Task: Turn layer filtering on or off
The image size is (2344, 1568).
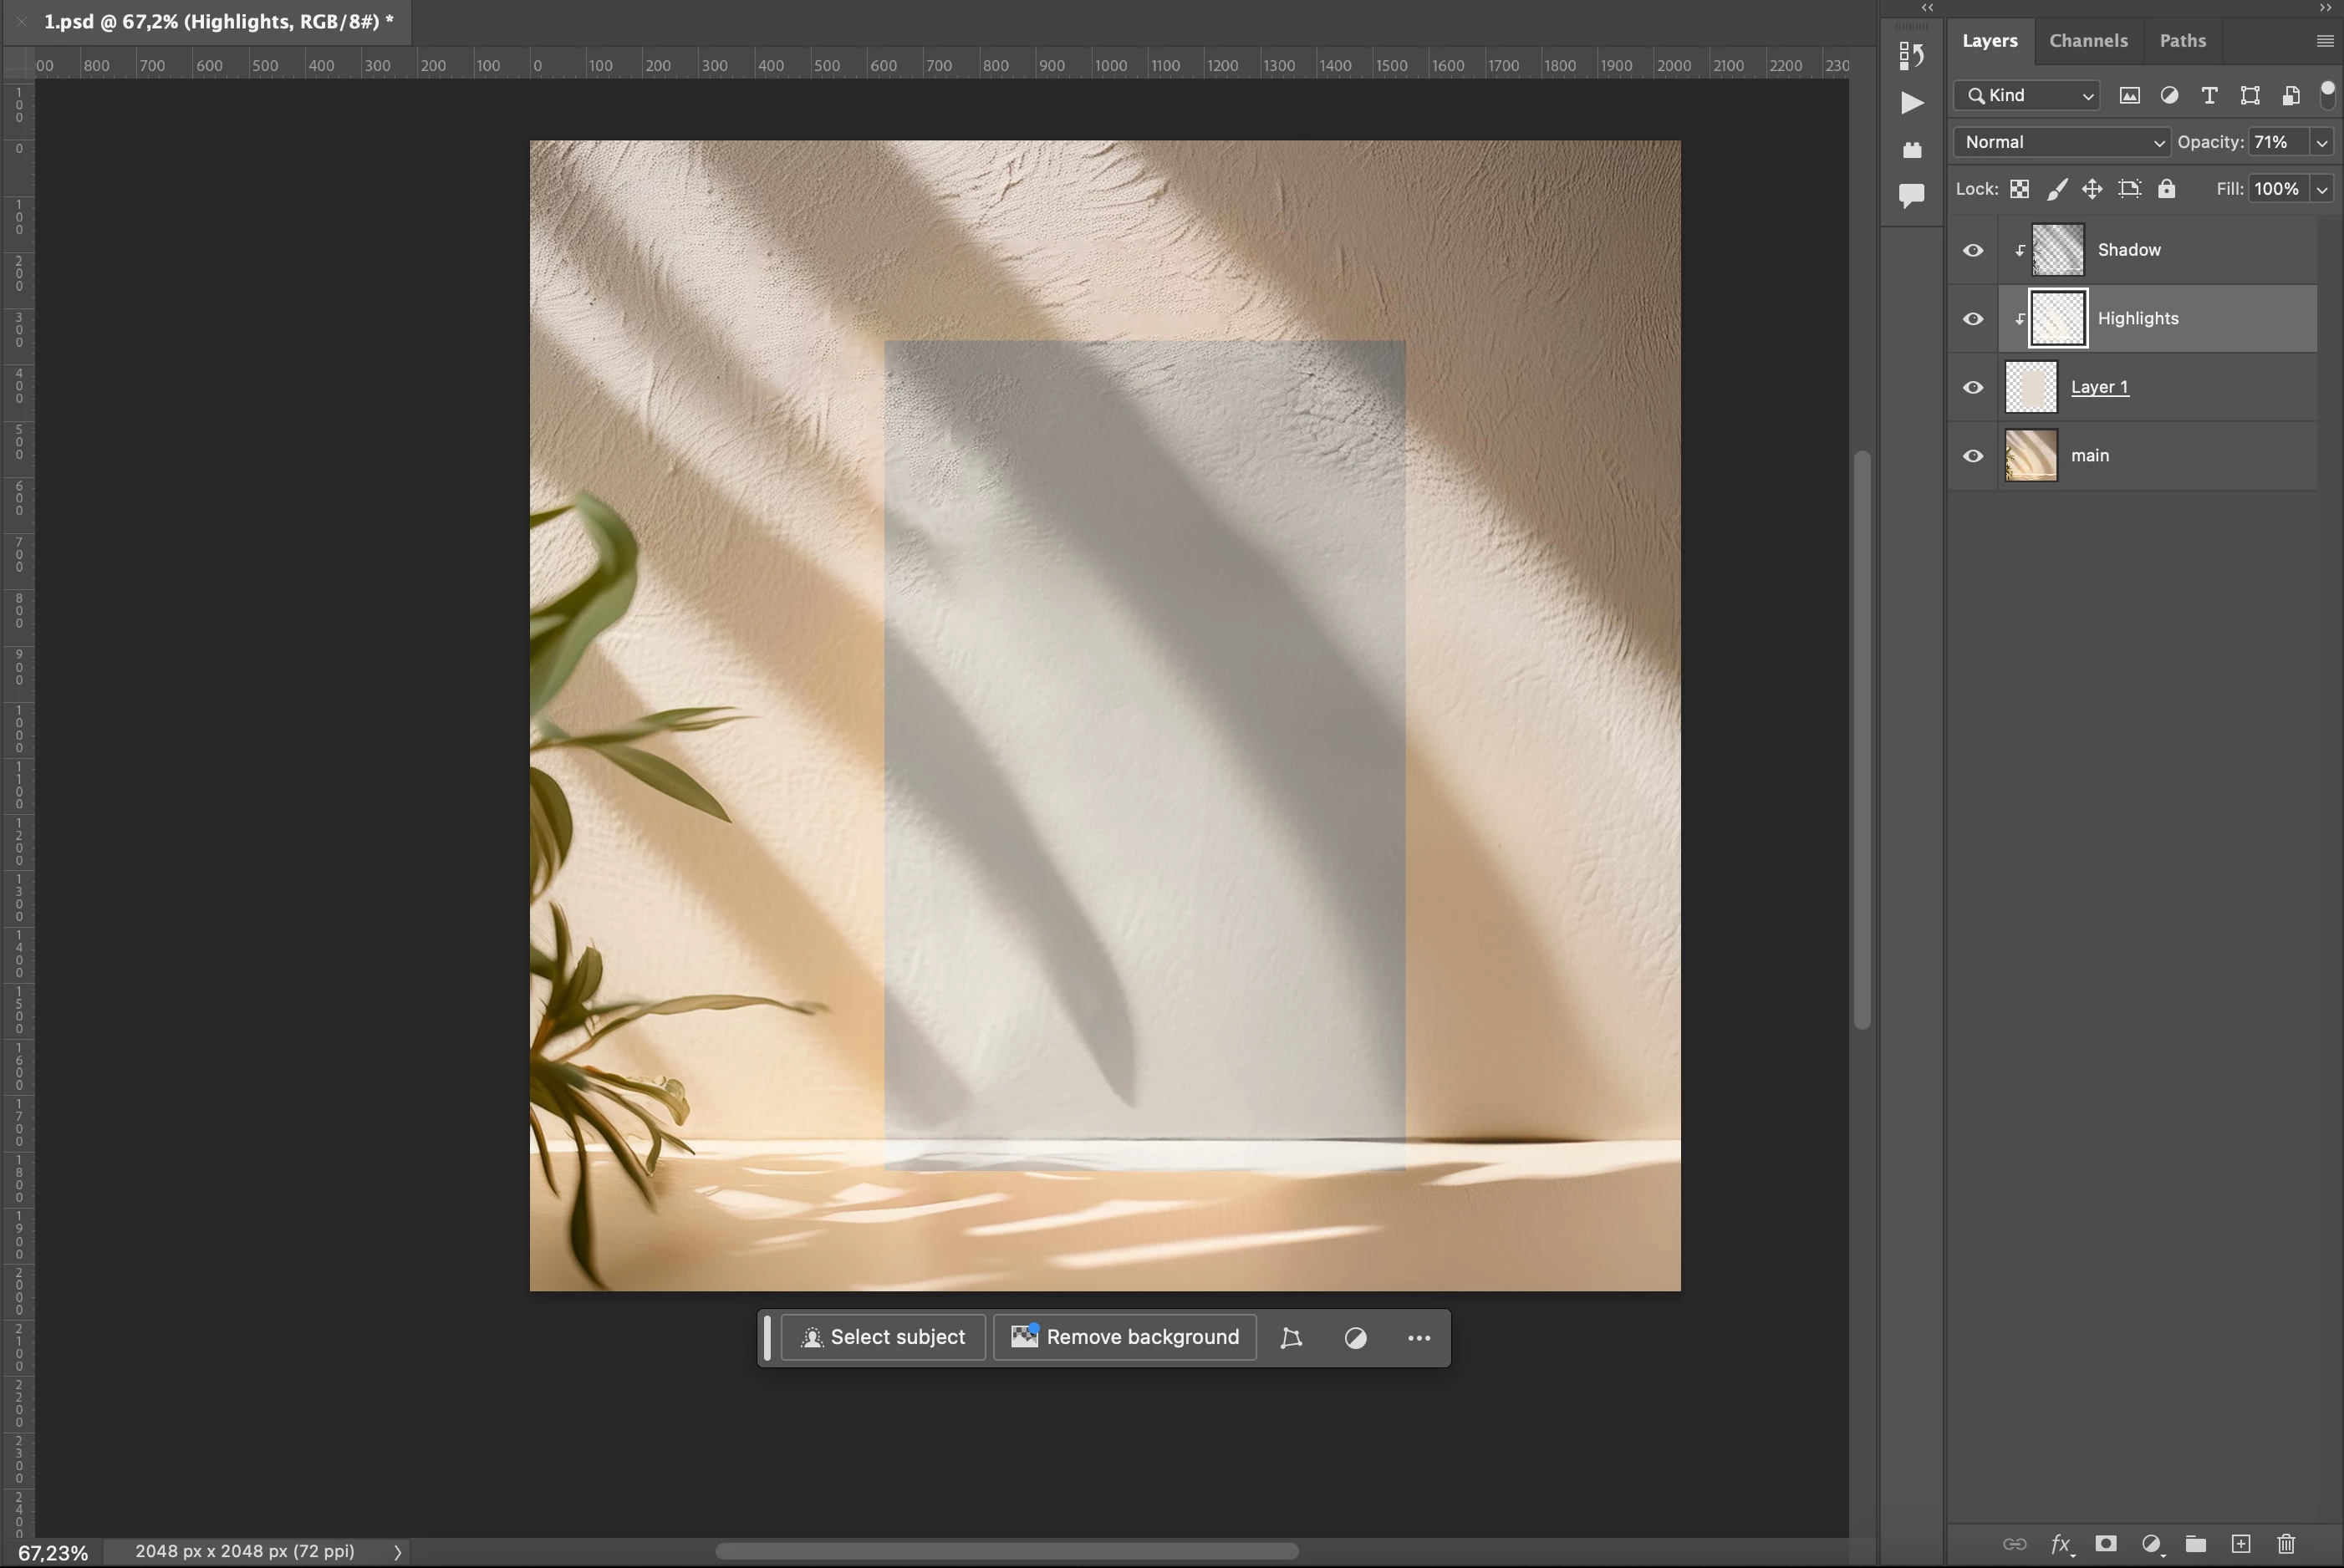Action: (x=2327, y=94)
